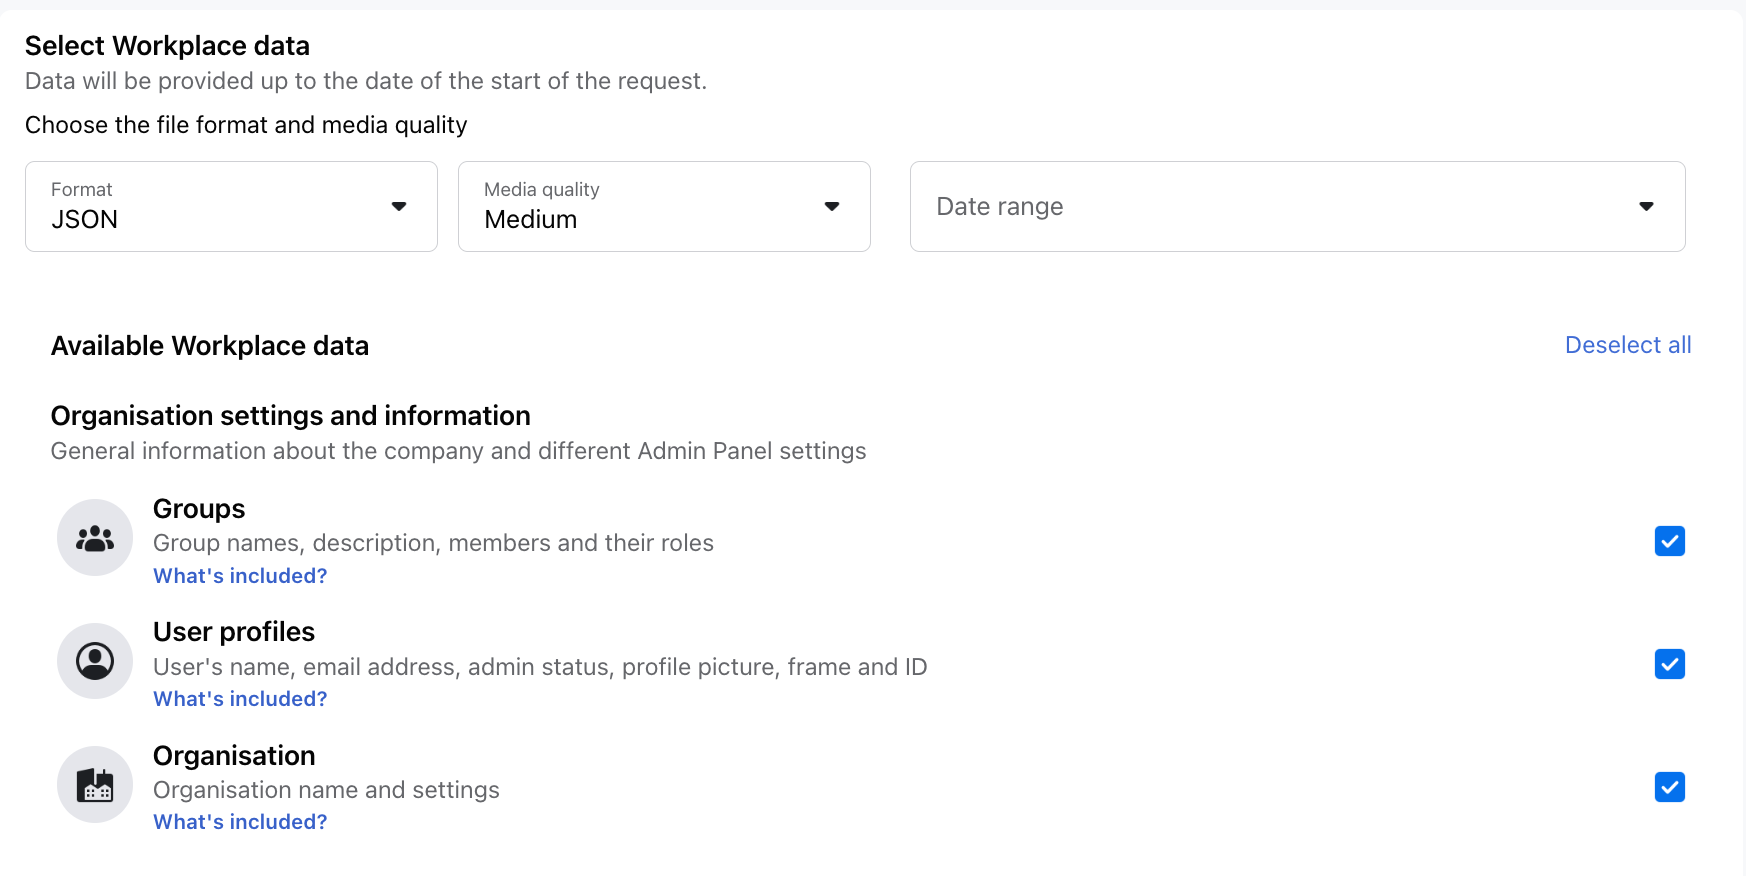Click 'Organisation settings and information' heading
Screen dimensions: 1746x876
click(291, 416)
